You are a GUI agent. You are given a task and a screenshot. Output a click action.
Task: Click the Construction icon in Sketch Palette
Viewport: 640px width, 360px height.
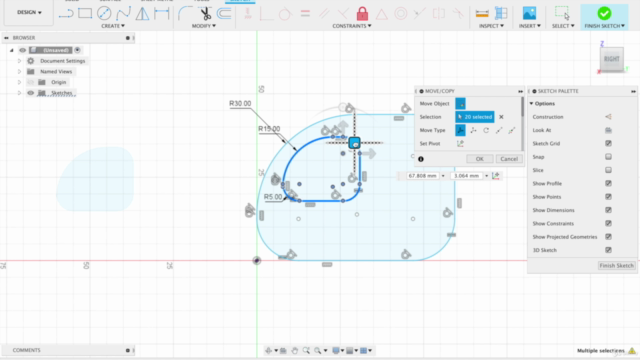pos(608,117)
